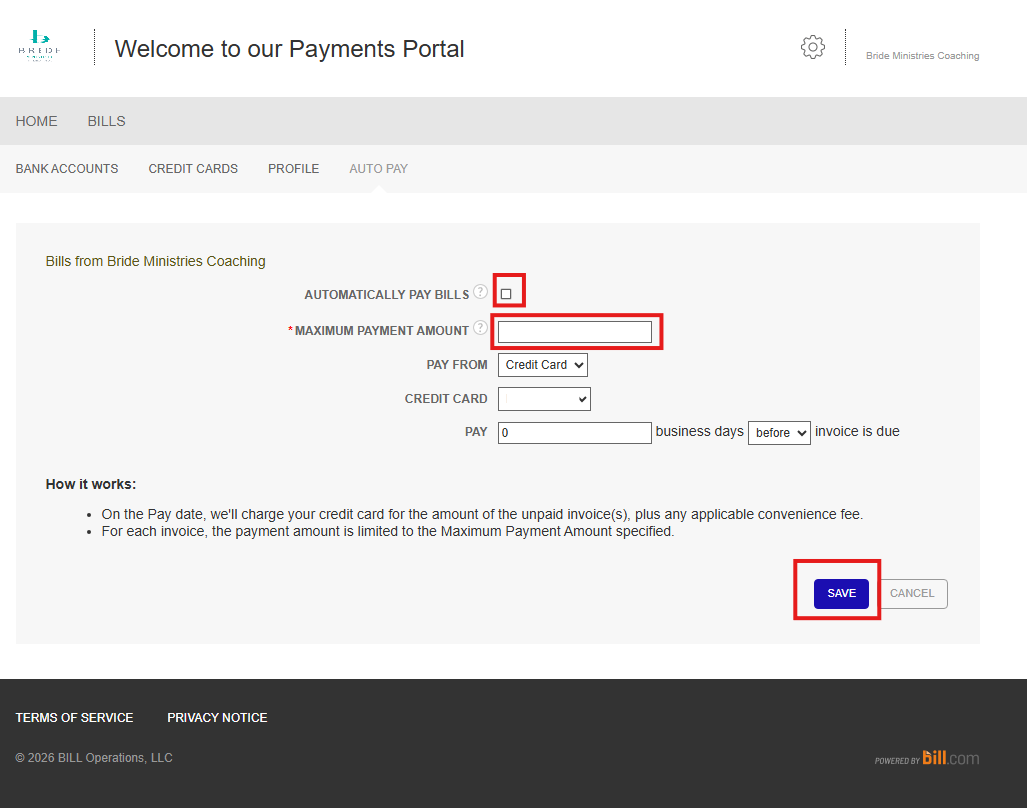This screenshot has height=808, width=1027.
Task: Click help icon beside Automatically Pay Bills
Action: pos(480,291)
